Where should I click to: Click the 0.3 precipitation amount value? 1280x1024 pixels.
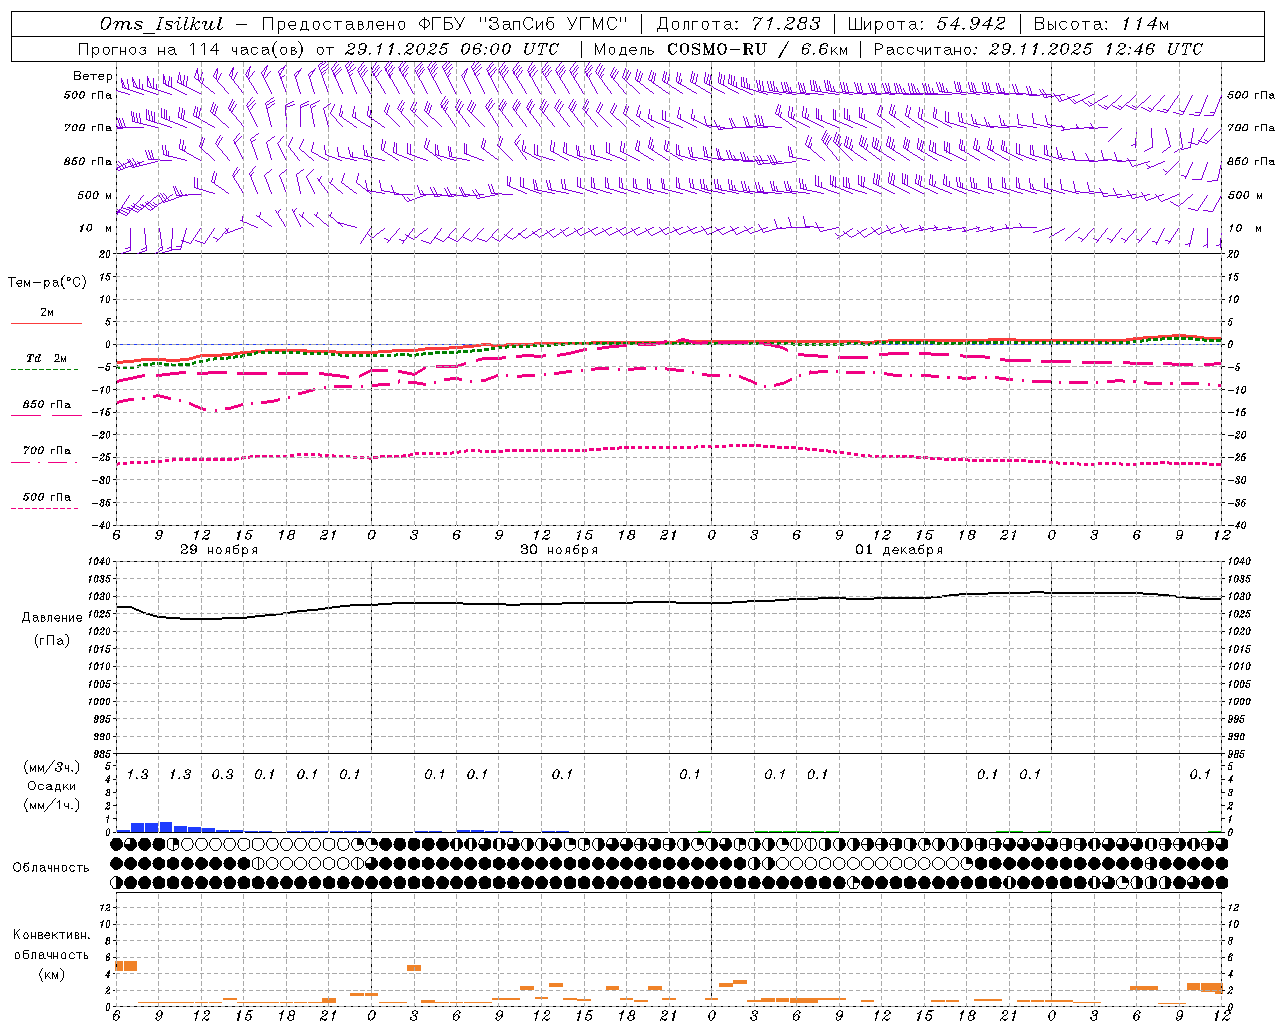pos(222,775)
